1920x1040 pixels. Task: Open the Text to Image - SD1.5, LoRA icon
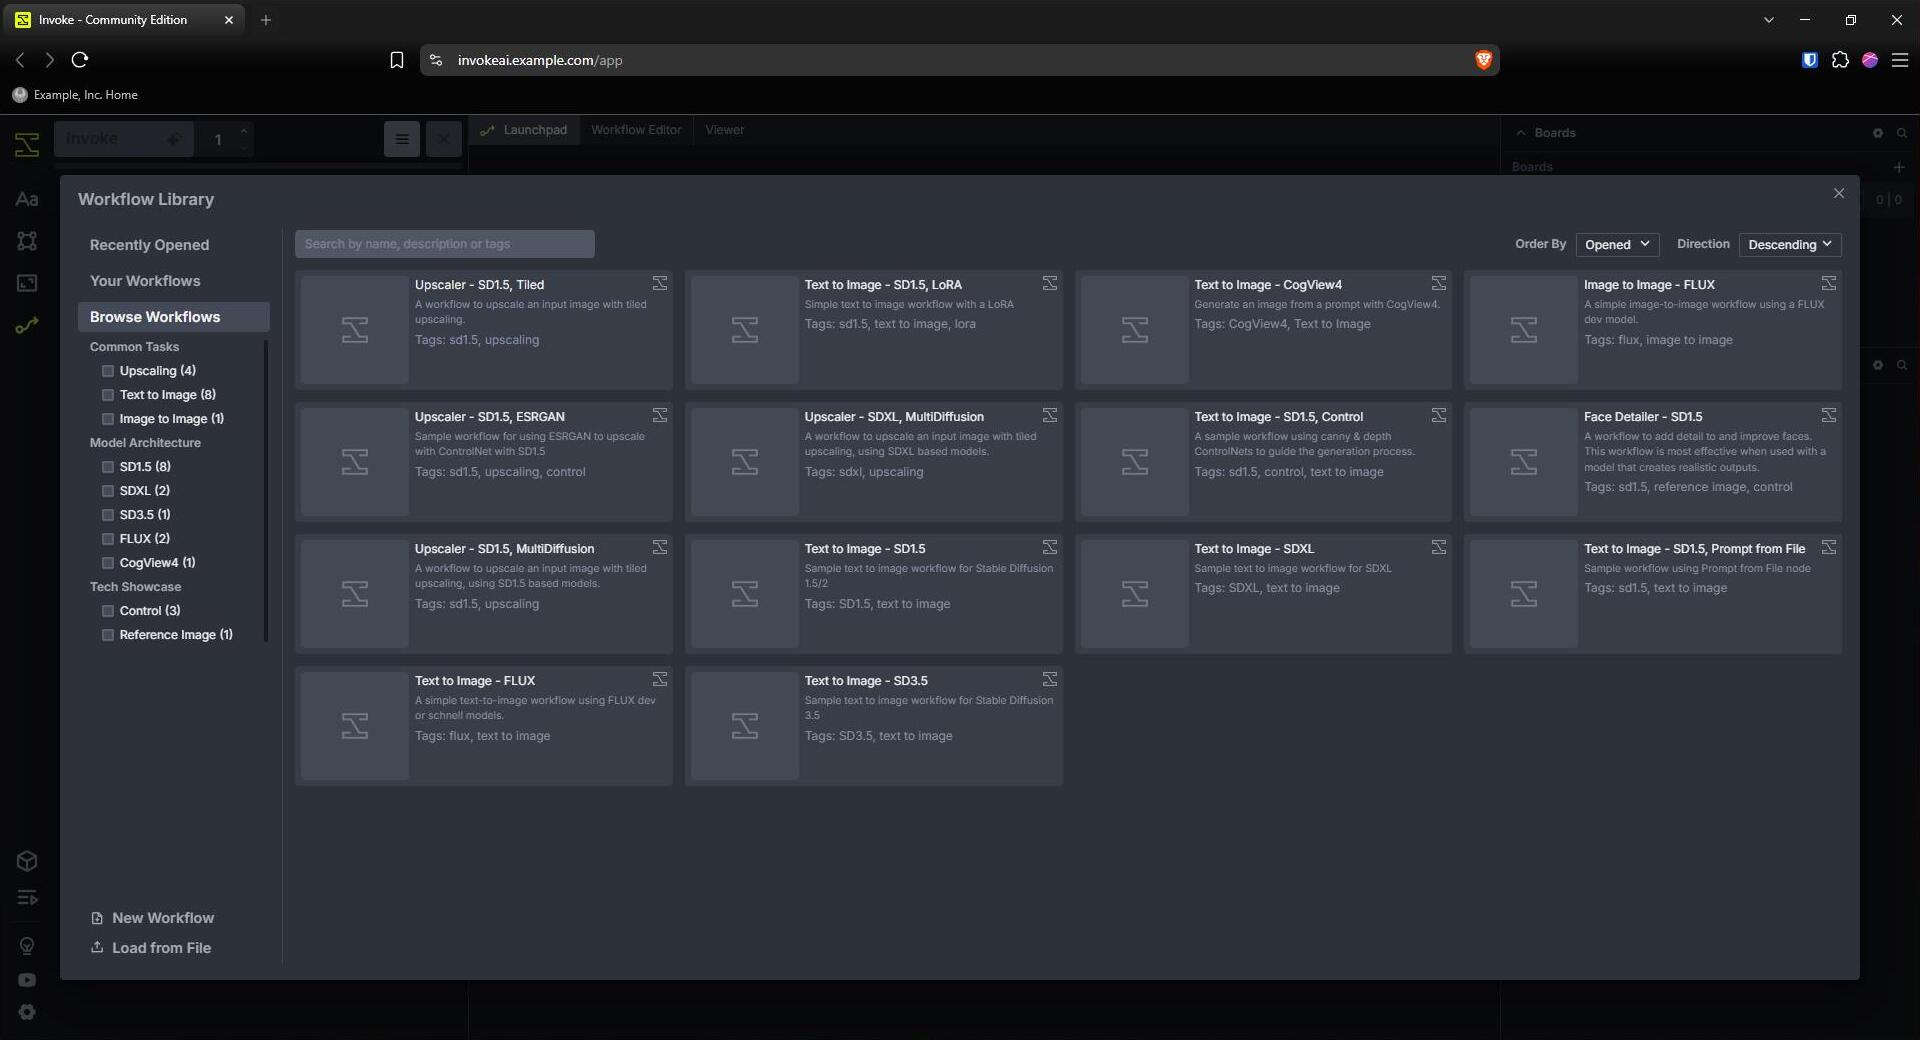click(x=1050, y=284)
